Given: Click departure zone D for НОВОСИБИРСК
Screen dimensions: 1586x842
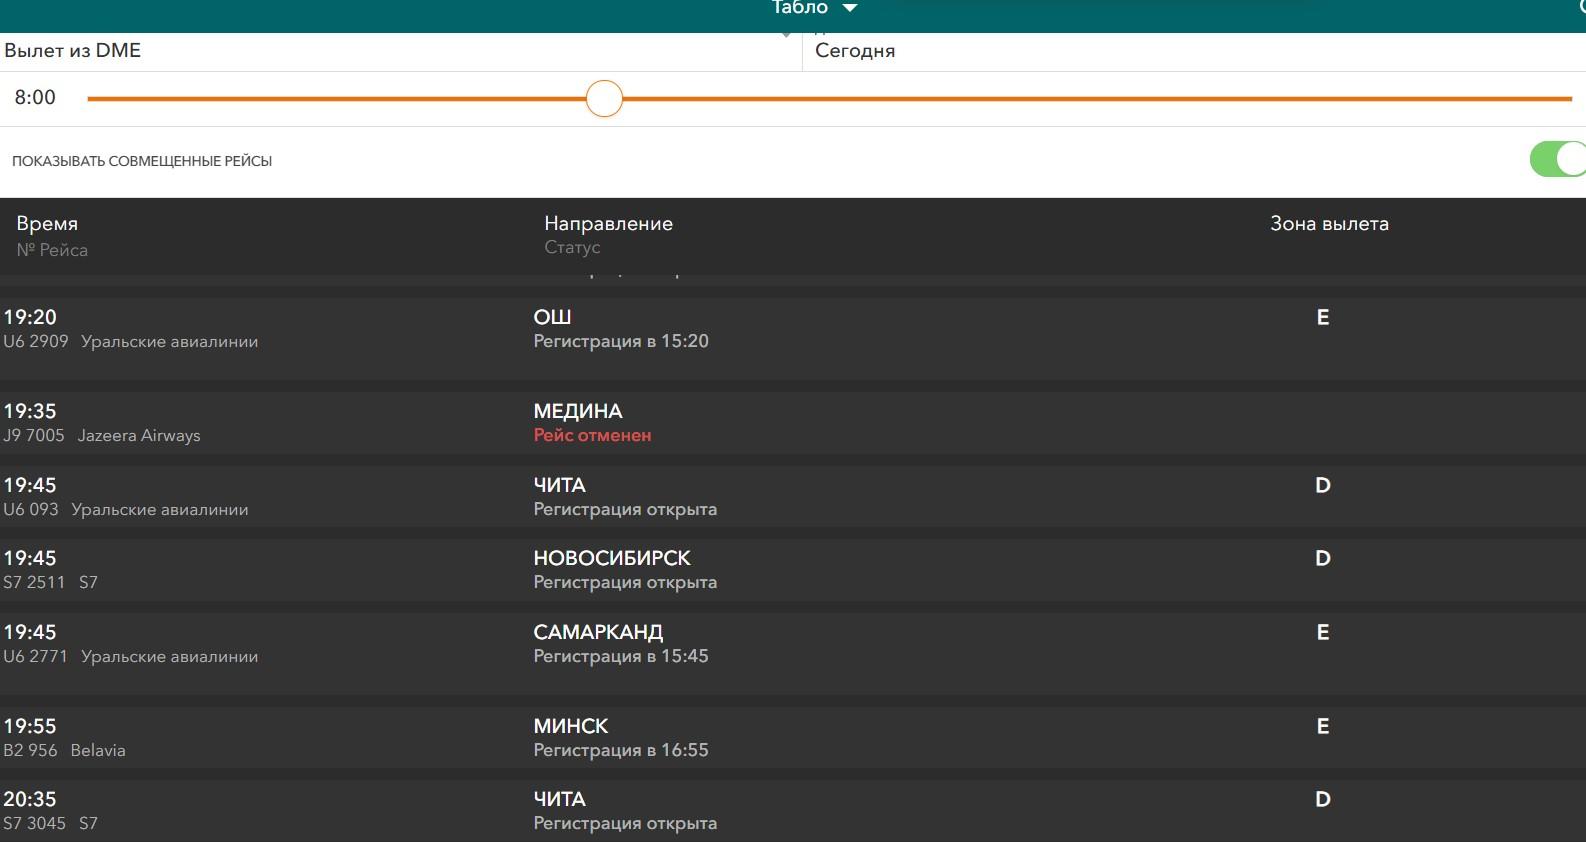Looking at the screenshot, I should 1323,558.
